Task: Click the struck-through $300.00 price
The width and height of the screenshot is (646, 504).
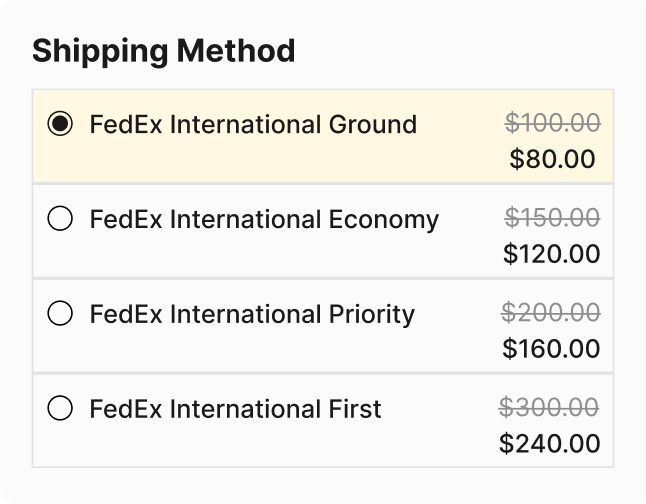Action: [550, 408]
